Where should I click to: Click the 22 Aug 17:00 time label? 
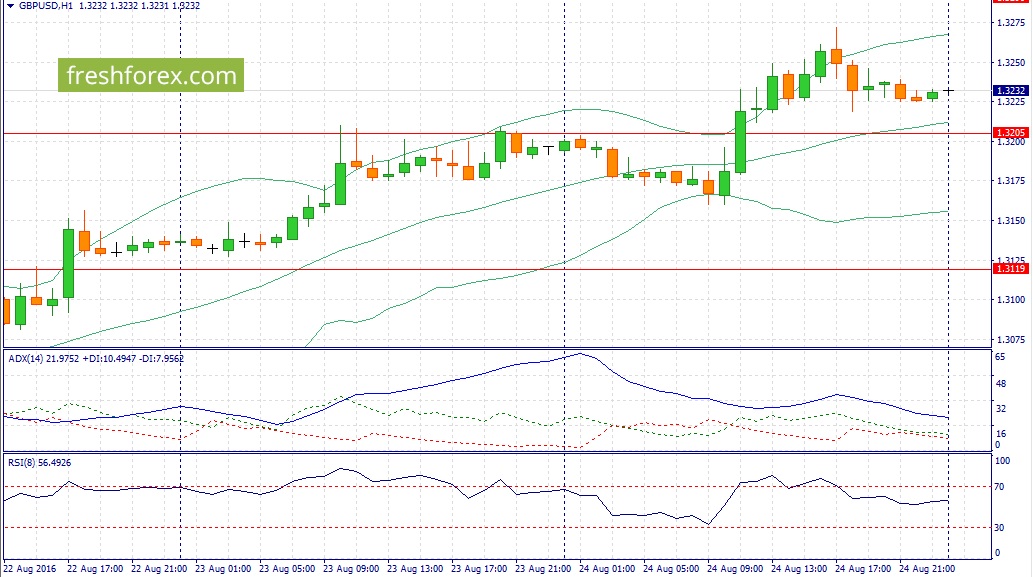coord(96,568)
